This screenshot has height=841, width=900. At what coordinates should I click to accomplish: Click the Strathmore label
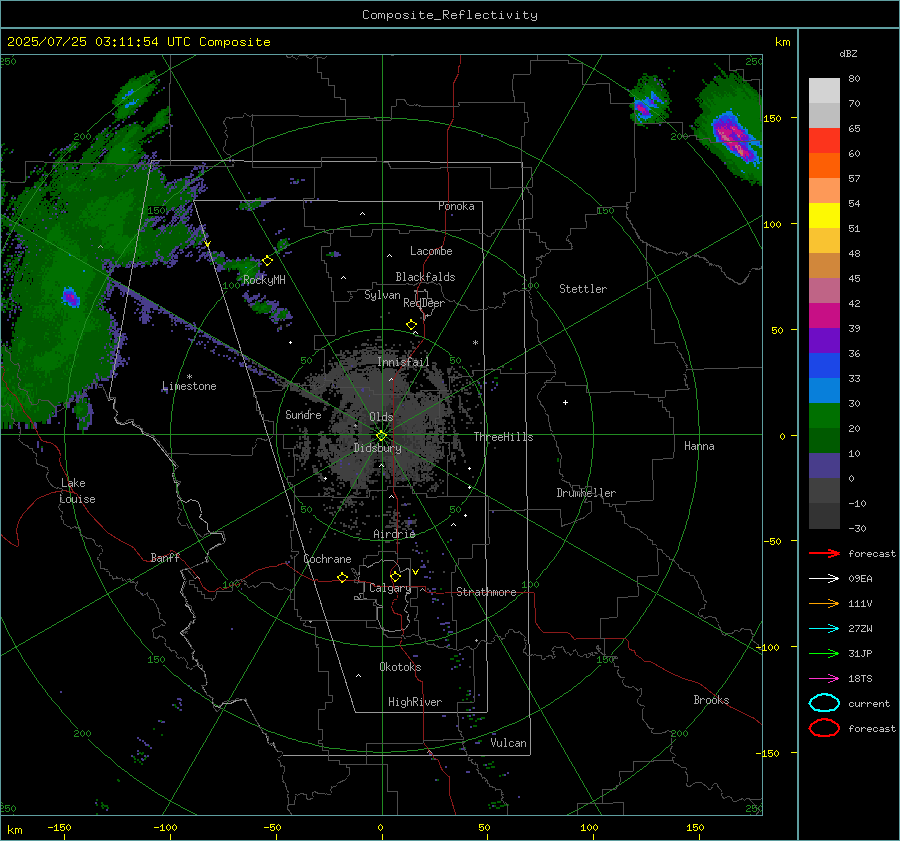point(486,592)
